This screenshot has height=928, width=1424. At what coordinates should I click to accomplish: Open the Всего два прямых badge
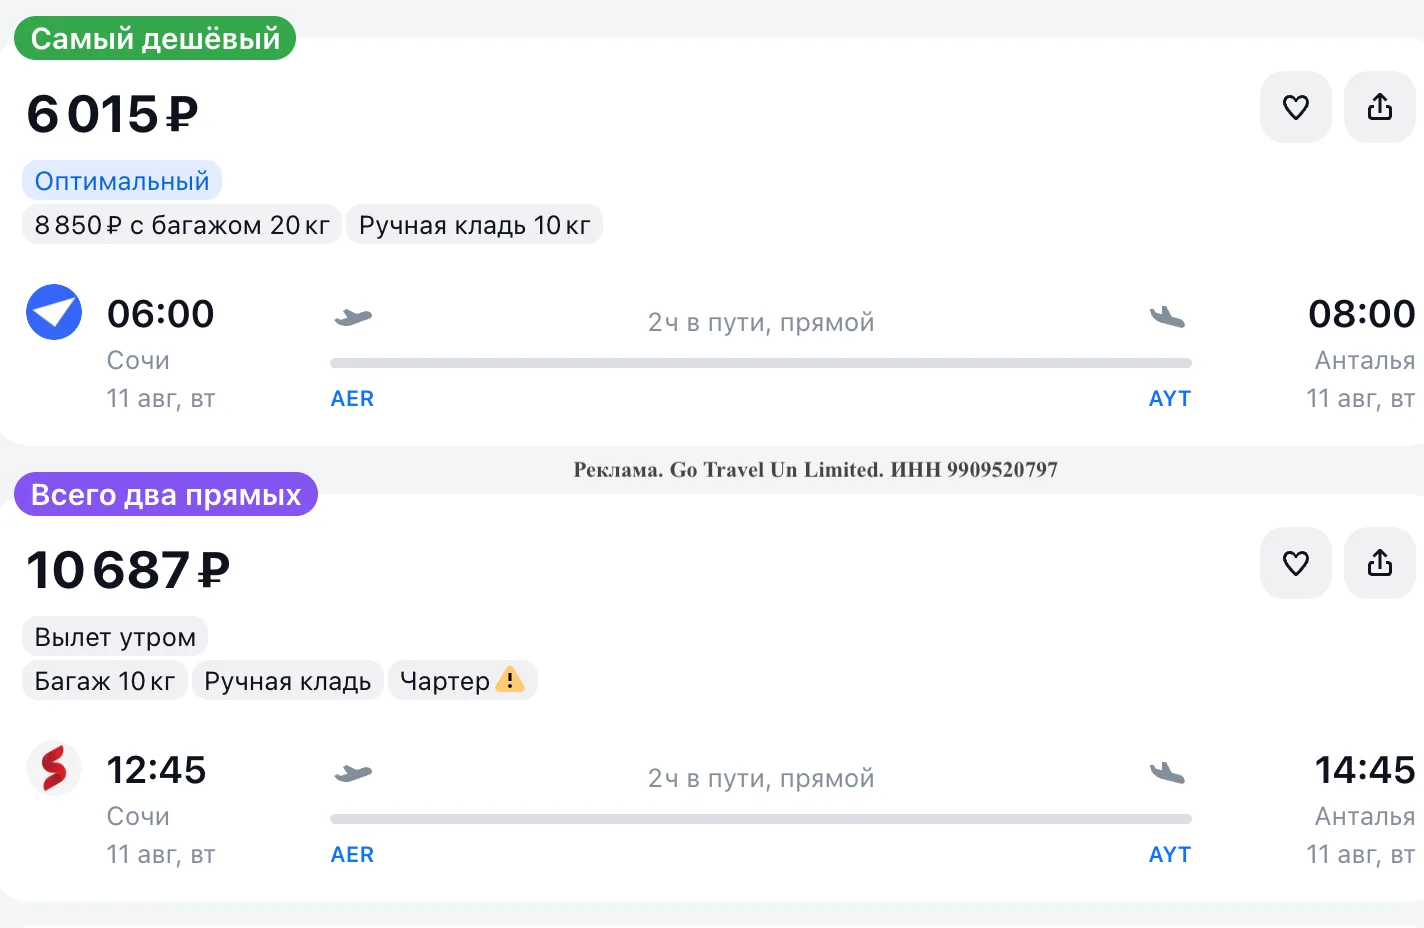pyautogui.click(x=166, y=494)
